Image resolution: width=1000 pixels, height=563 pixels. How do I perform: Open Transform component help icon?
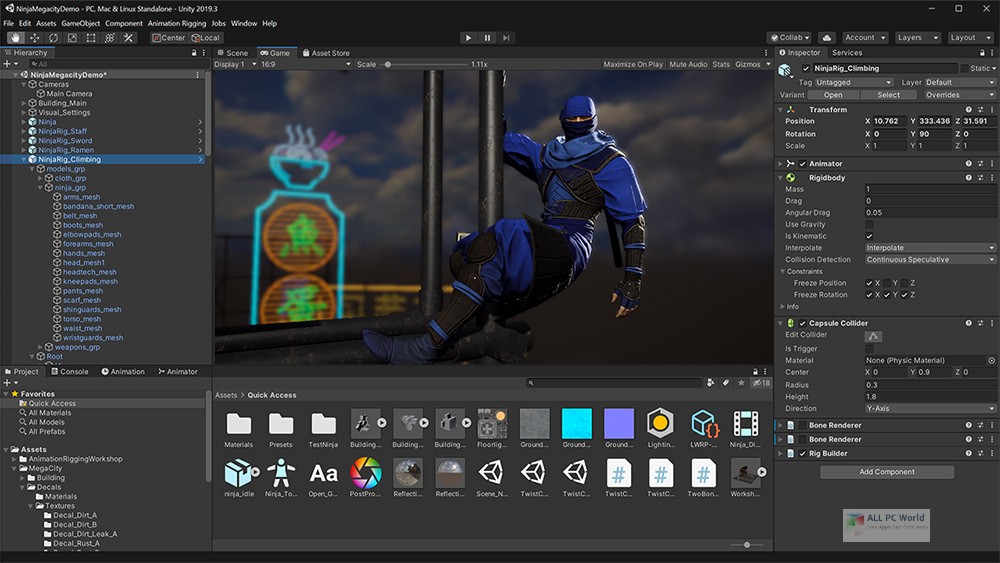click(969, 110)
